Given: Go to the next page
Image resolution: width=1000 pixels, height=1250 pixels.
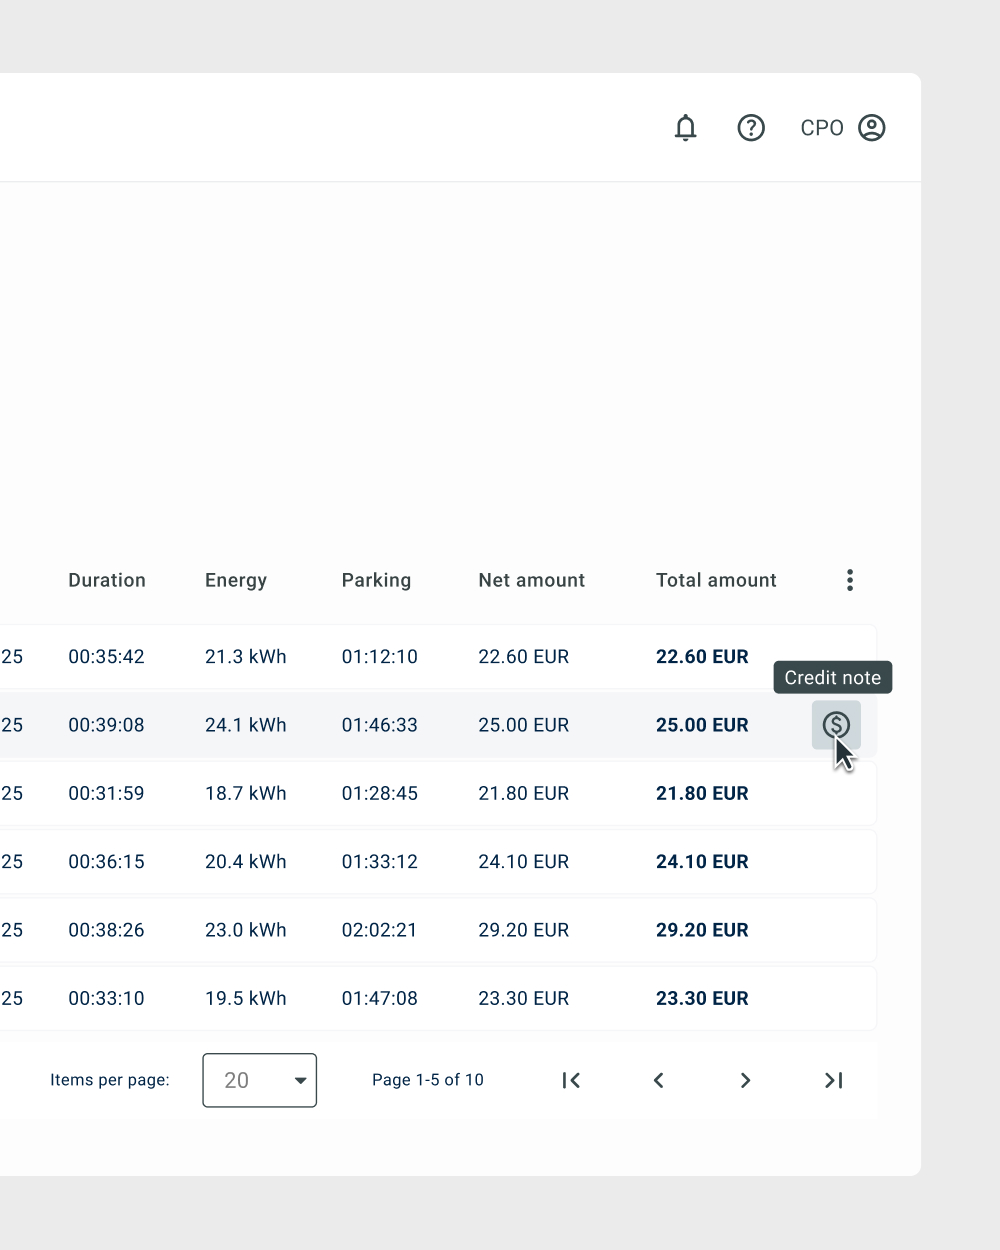Looking at the screenshot, I should 745,1080.
